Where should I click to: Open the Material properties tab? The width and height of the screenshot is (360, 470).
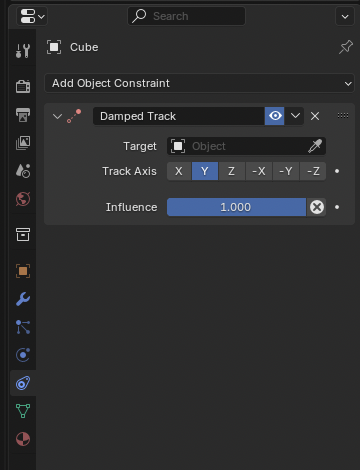(23, 439)
